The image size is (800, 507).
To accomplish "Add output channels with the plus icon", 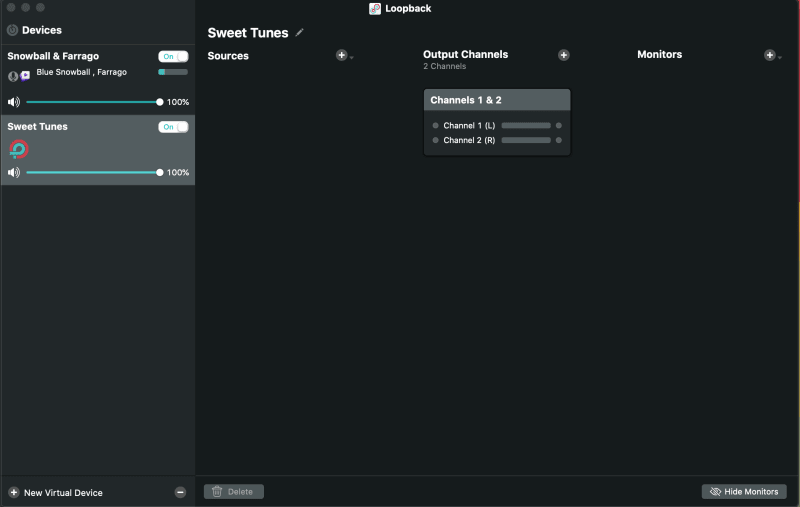I will click(x=563, y=55).
